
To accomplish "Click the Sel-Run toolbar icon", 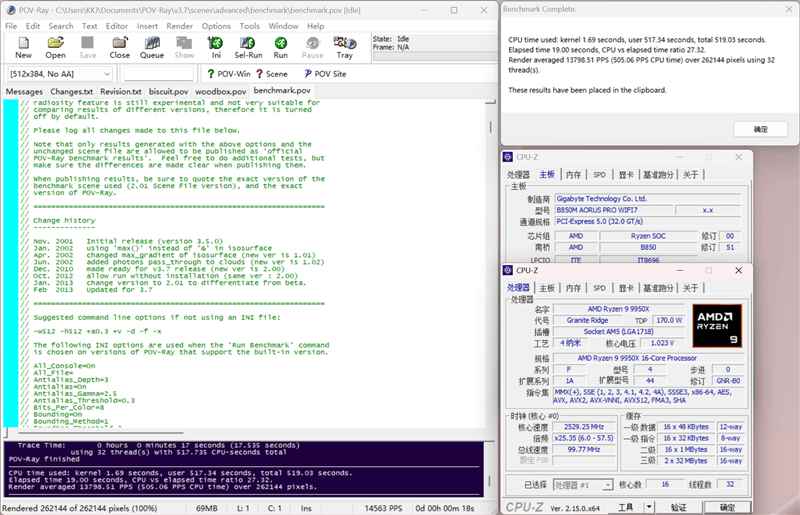I will tap(248, 48).
